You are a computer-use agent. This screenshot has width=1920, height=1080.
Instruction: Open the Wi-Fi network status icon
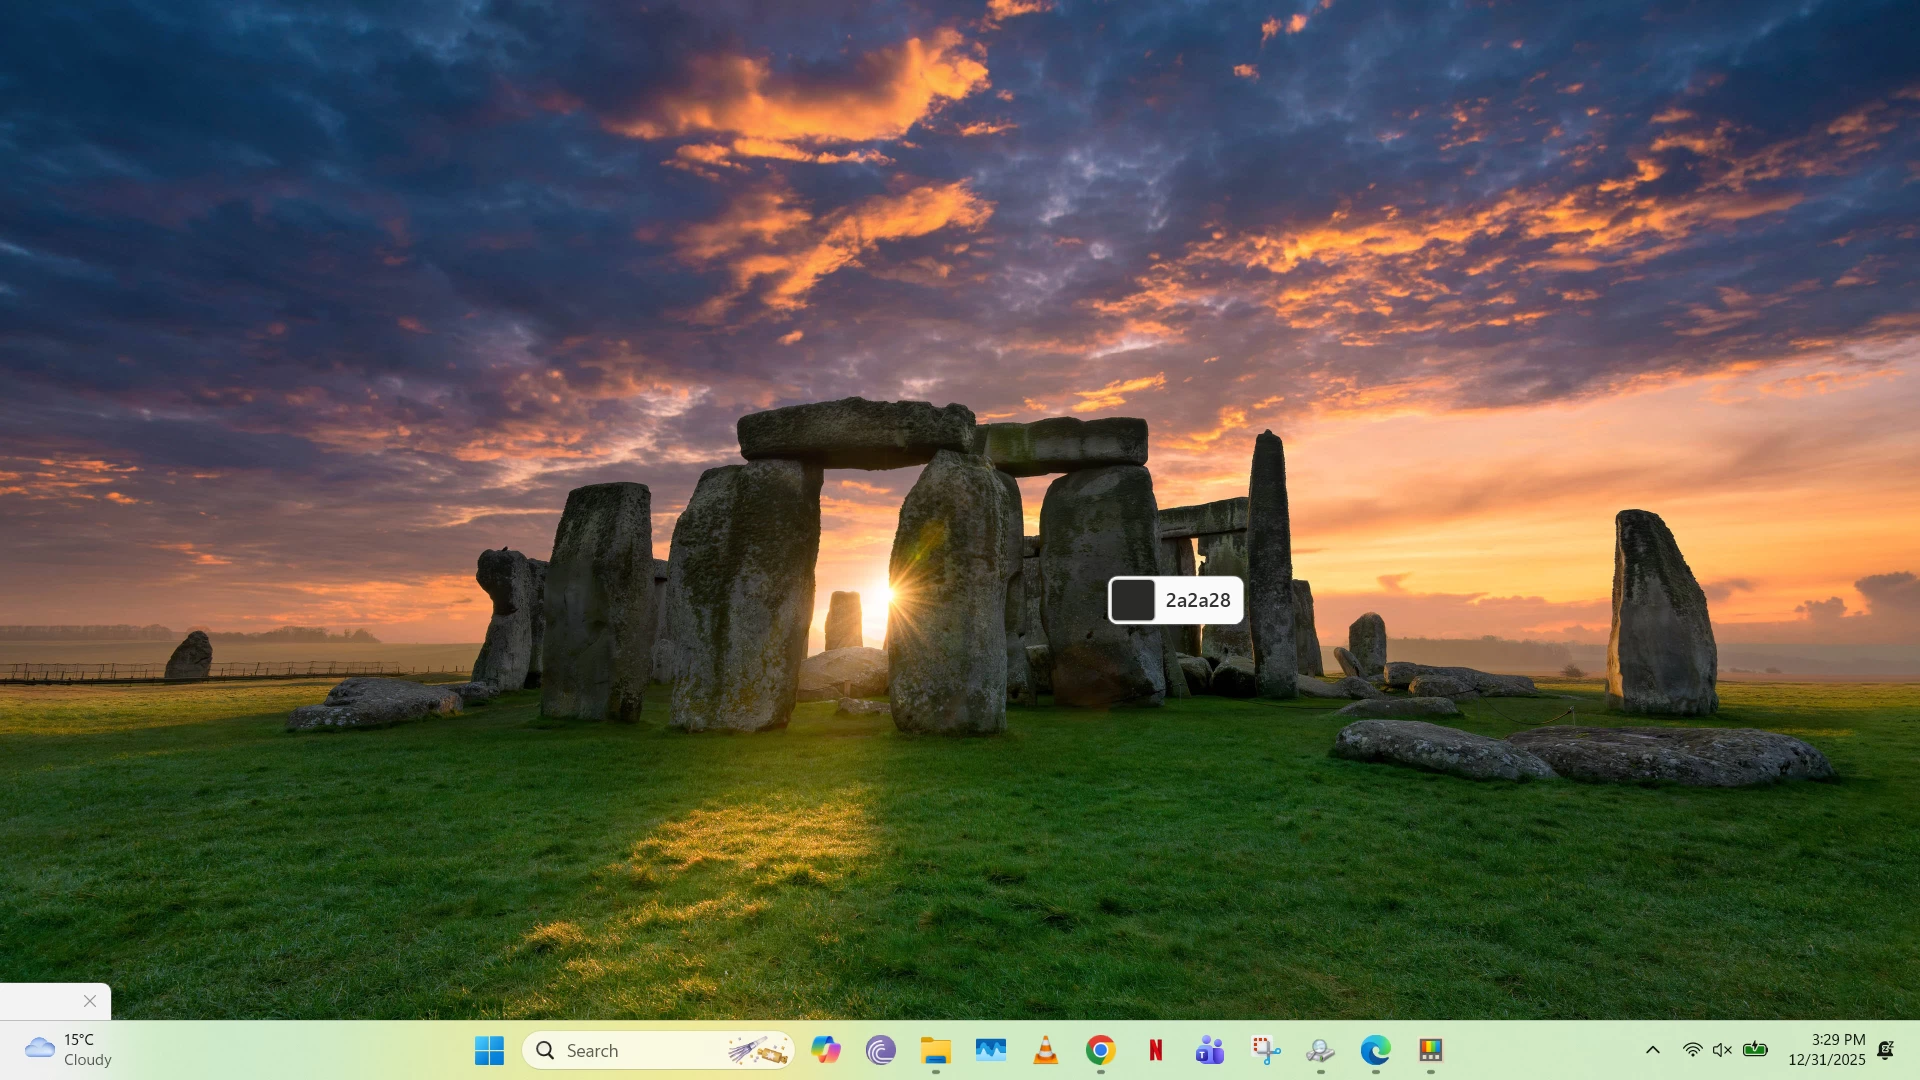click(1693, 1050)
